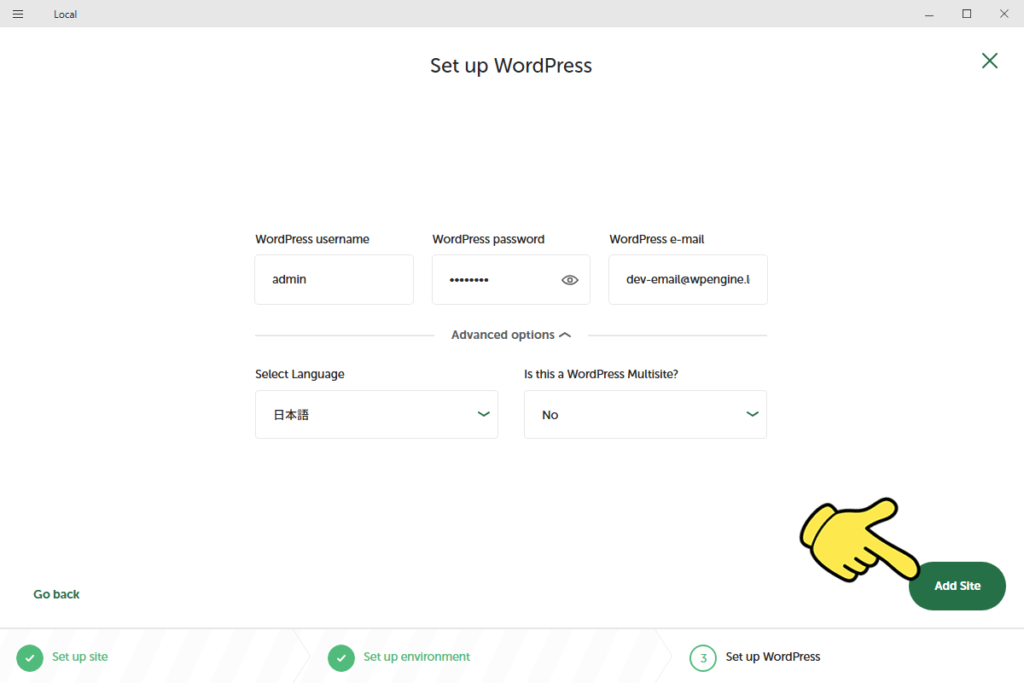Click the step 3 circle icon
The height and width of the screenshot is (683, 1024).
tap(703, 658)
